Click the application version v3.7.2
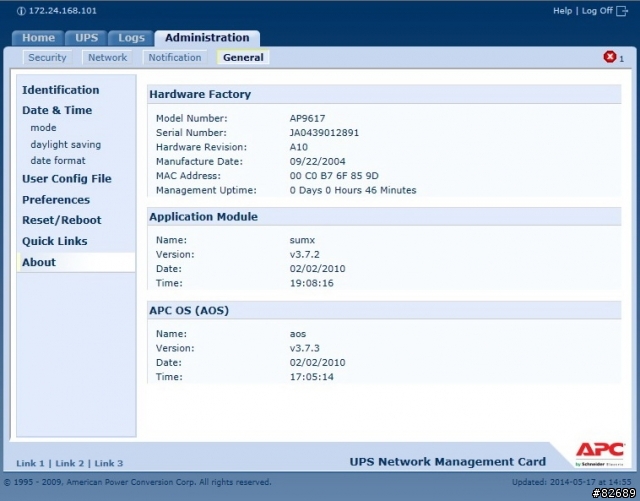 click(x=304, y=254)
